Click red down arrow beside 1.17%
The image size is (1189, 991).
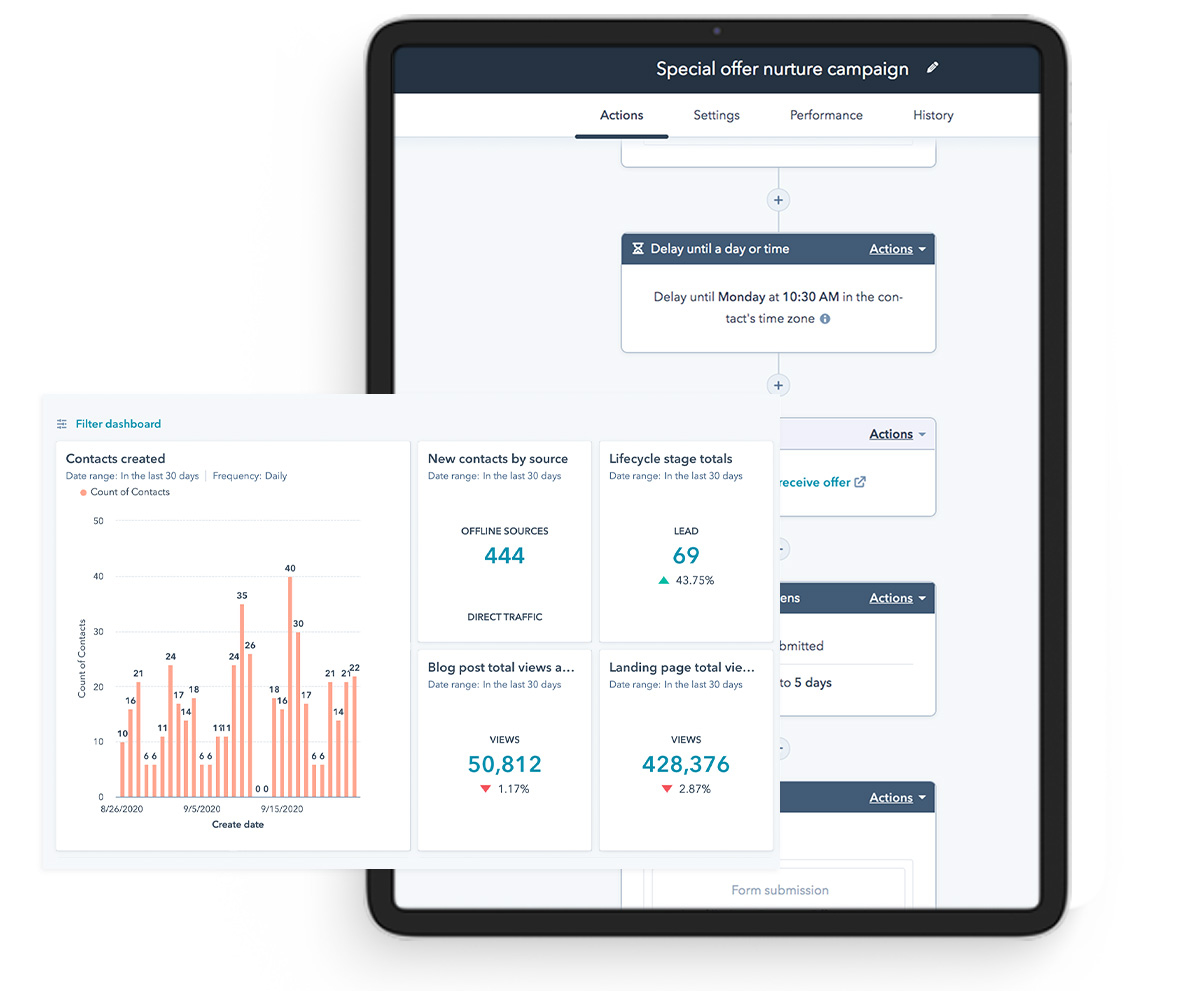point(485,789)
